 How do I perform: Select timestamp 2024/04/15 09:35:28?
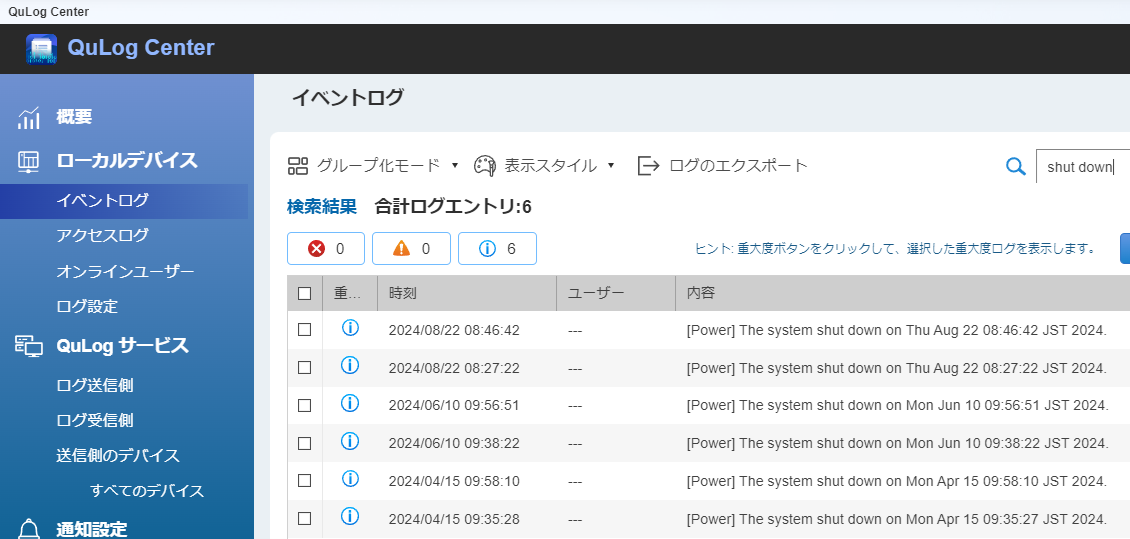pos(454,519)
